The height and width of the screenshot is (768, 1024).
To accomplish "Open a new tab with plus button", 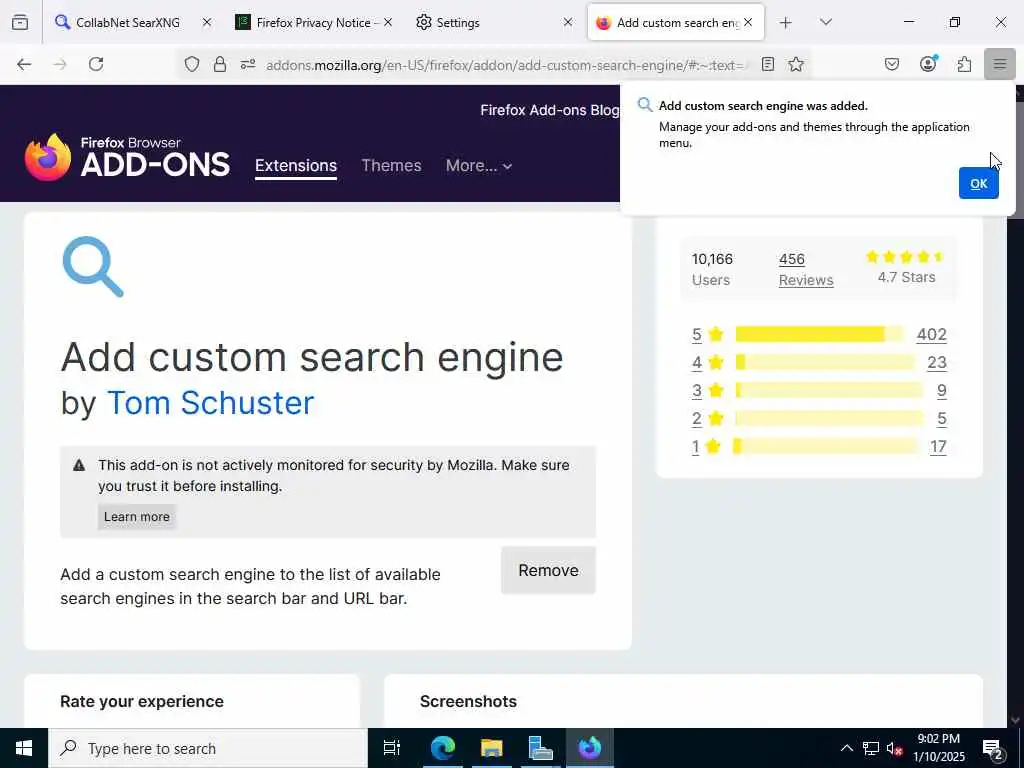I will coord(786,23).
